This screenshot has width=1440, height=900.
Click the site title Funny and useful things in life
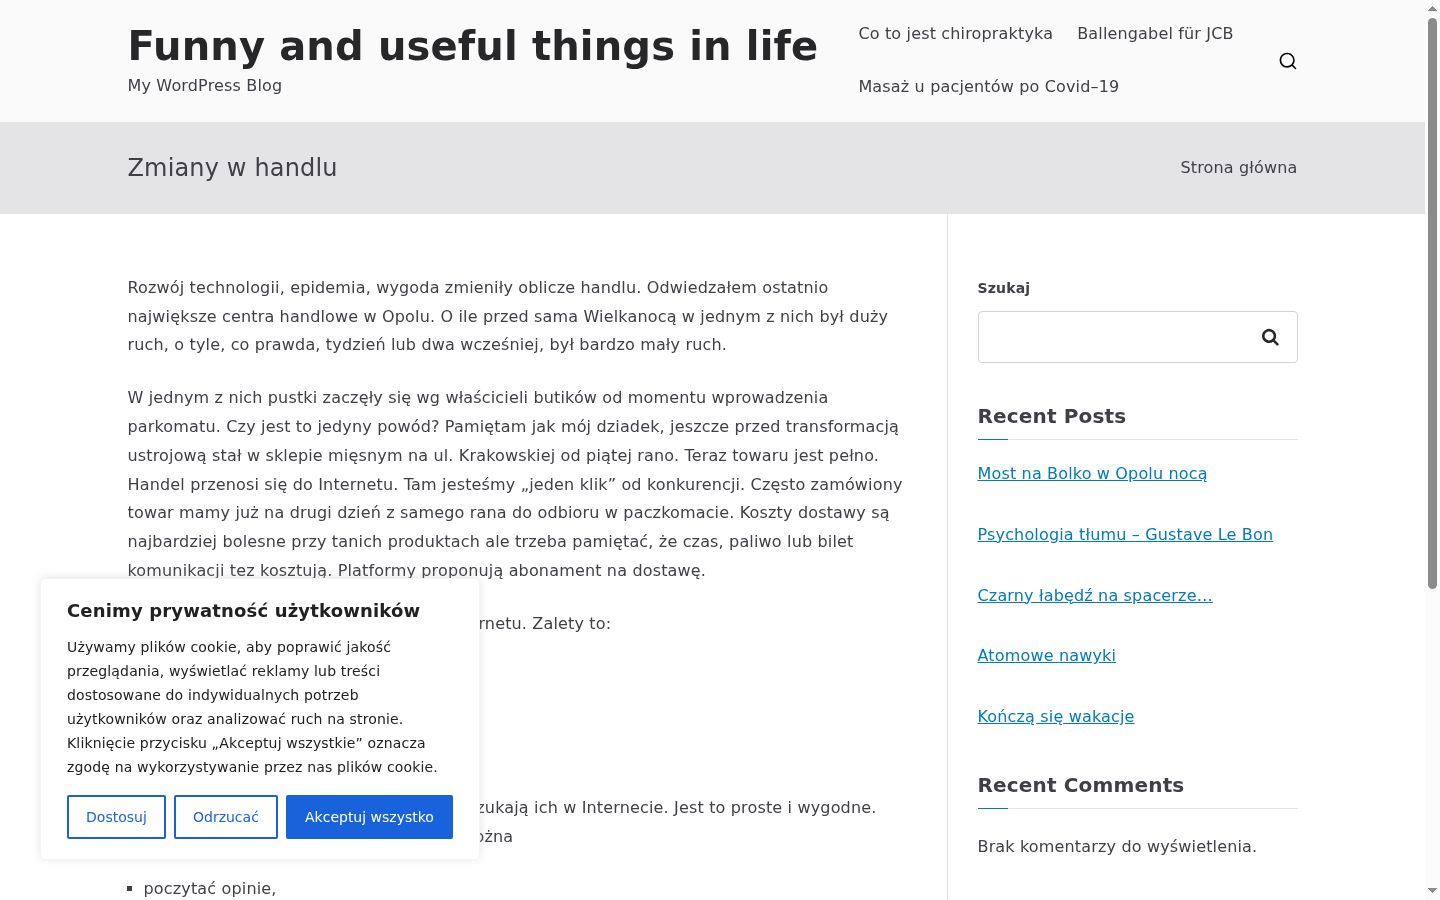tap(473, 46)
